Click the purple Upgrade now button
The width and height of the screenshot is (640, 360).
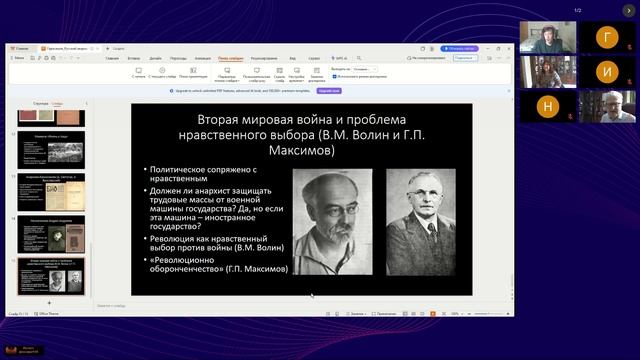click(x=329, y=91)
